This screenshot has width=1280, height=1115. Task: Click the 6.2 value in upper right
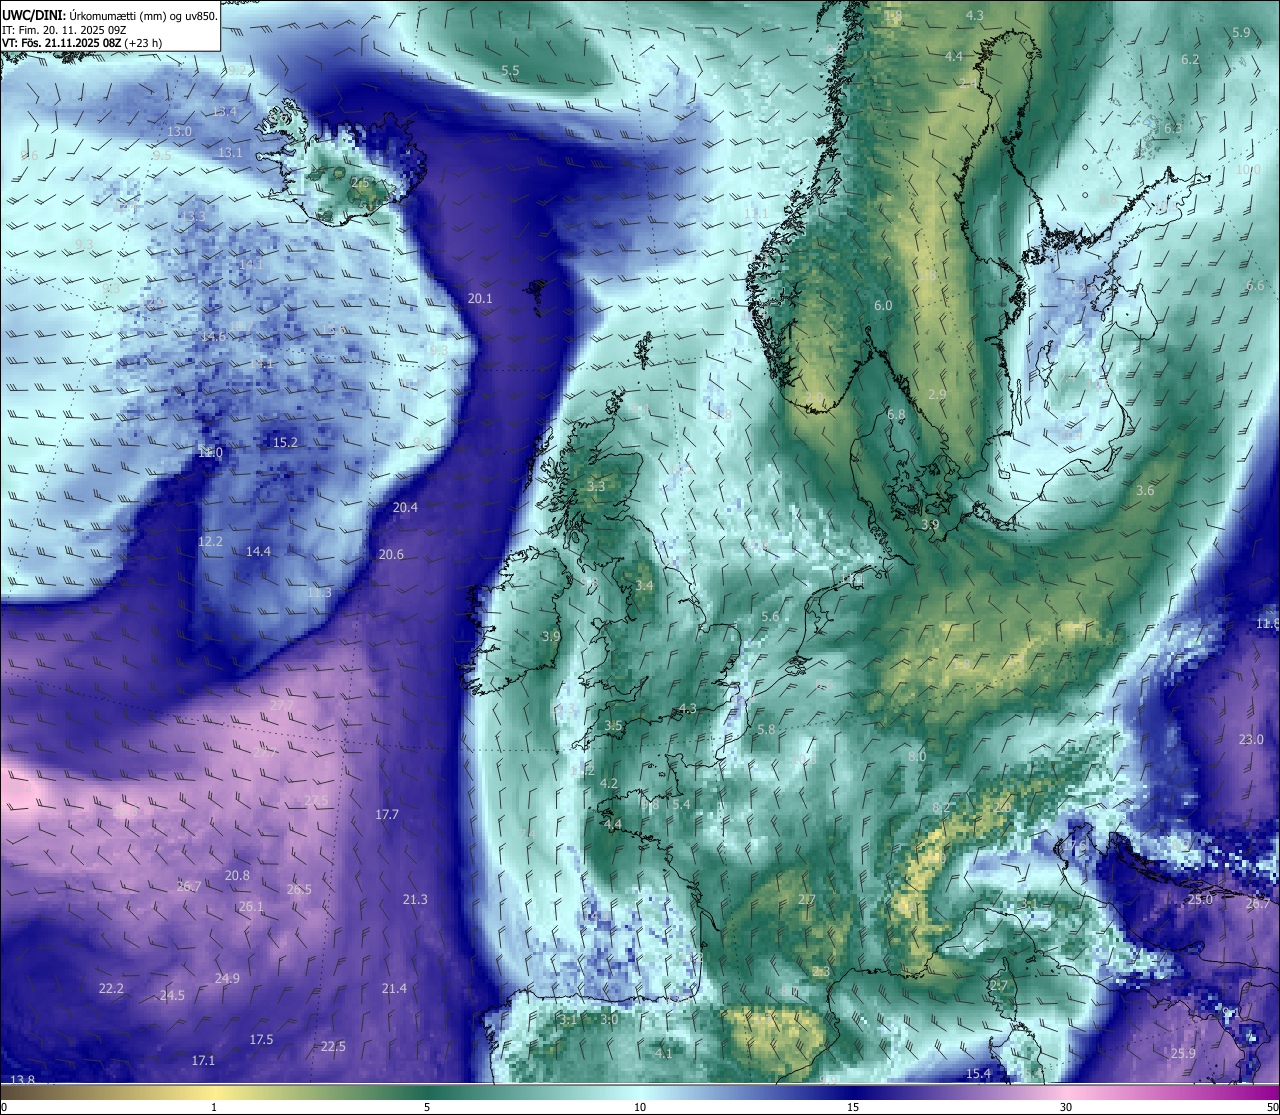coord(1190,59)
